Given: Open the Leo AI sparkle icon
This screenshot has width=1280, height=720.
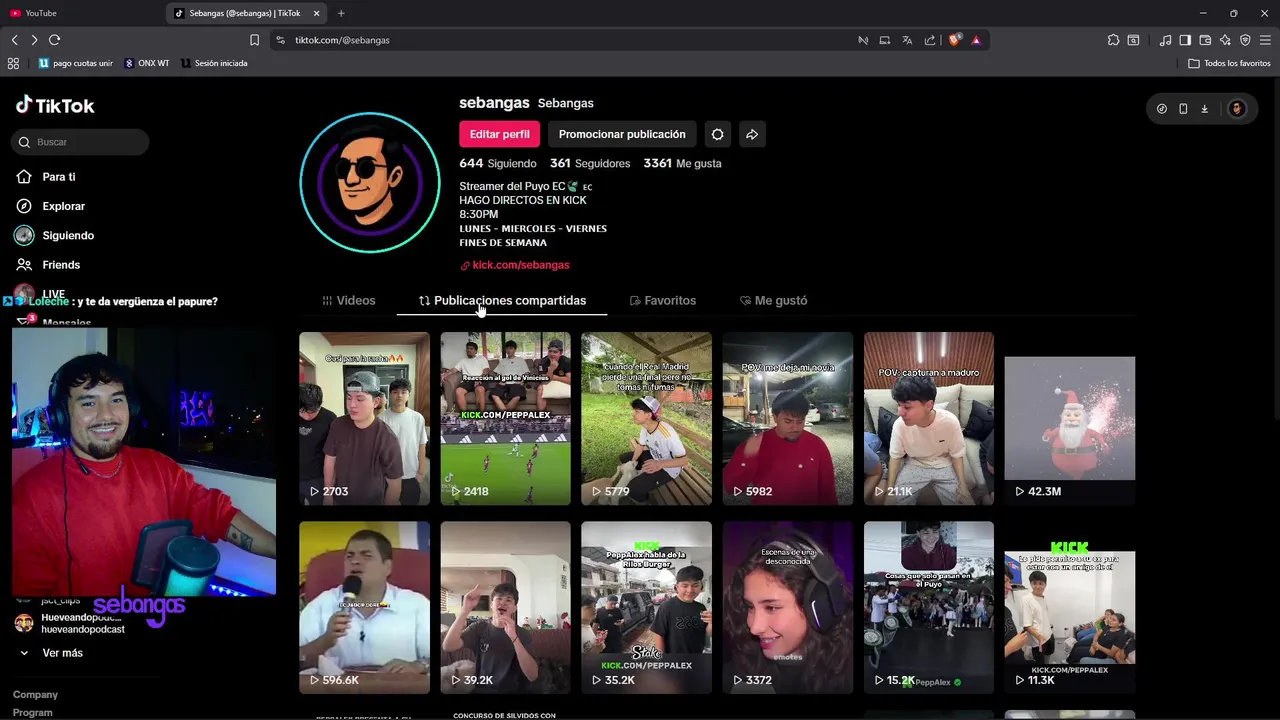Looking at the screenshot, I should (1225, 40).
